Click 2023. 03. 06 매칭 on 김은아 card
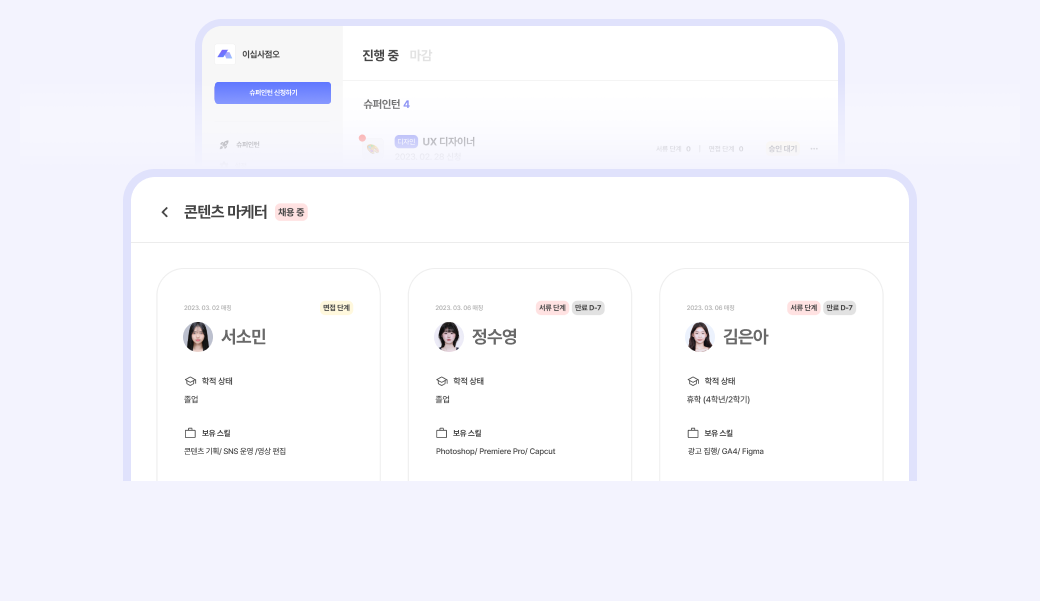This screenshot has height=601, width=1040. [710, 308]
